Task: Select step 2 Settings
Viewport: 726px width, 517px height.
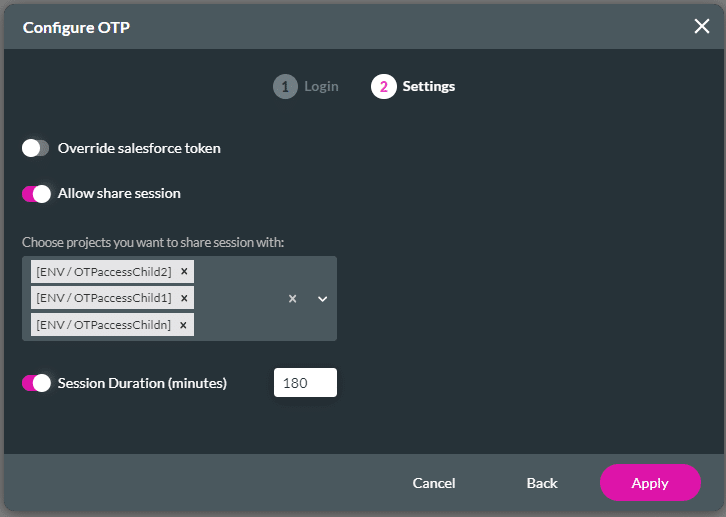Action: [x=413, y=87]
